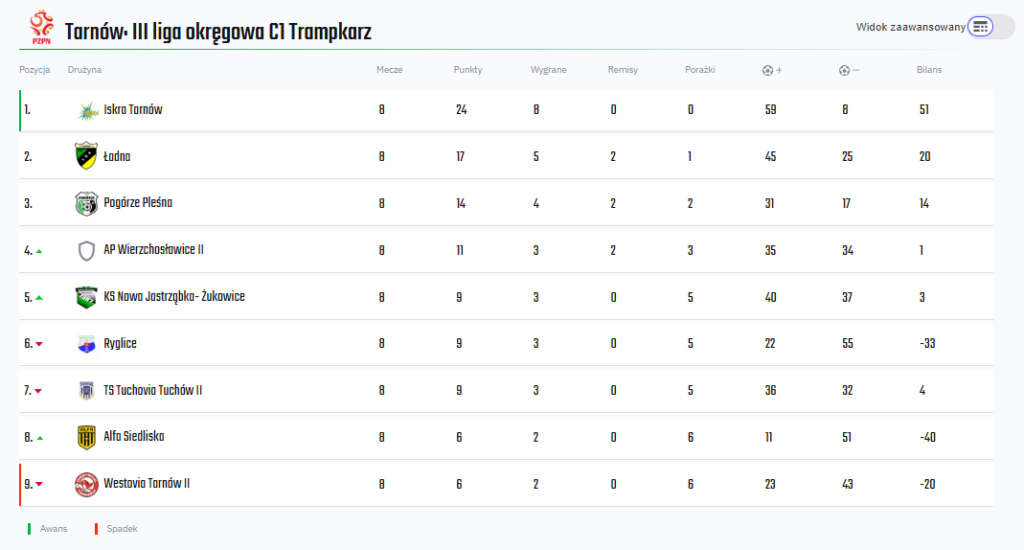1024x550 pixels.
Task: Click the Ładna team shield logo
Action: [x=86, y=156]
